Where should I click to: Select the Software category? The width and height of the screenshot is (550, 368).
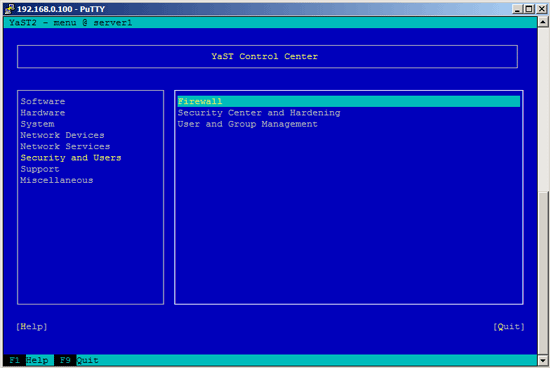pyautogui.click(x=43, y=101)
